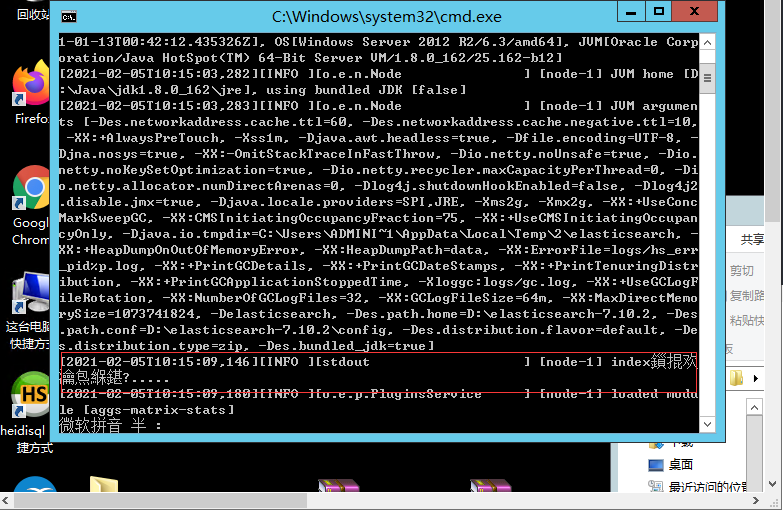Click the bottom horizontal scrollbar thumb

[x=160, y=500]
